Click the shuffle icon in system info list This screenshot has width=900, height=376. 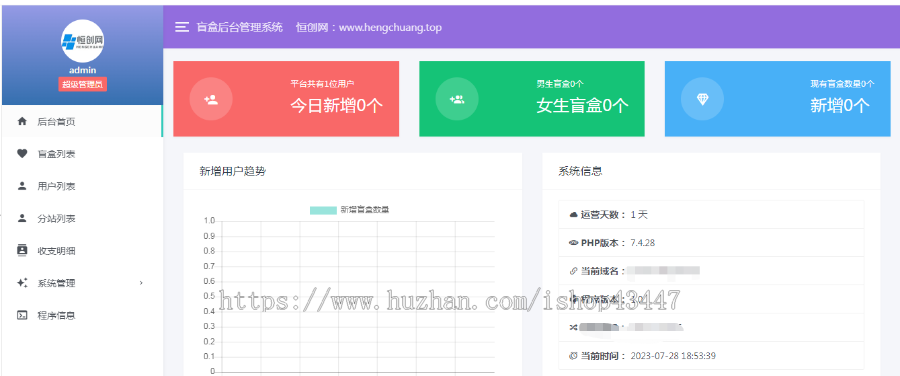(x=573, y=327)
